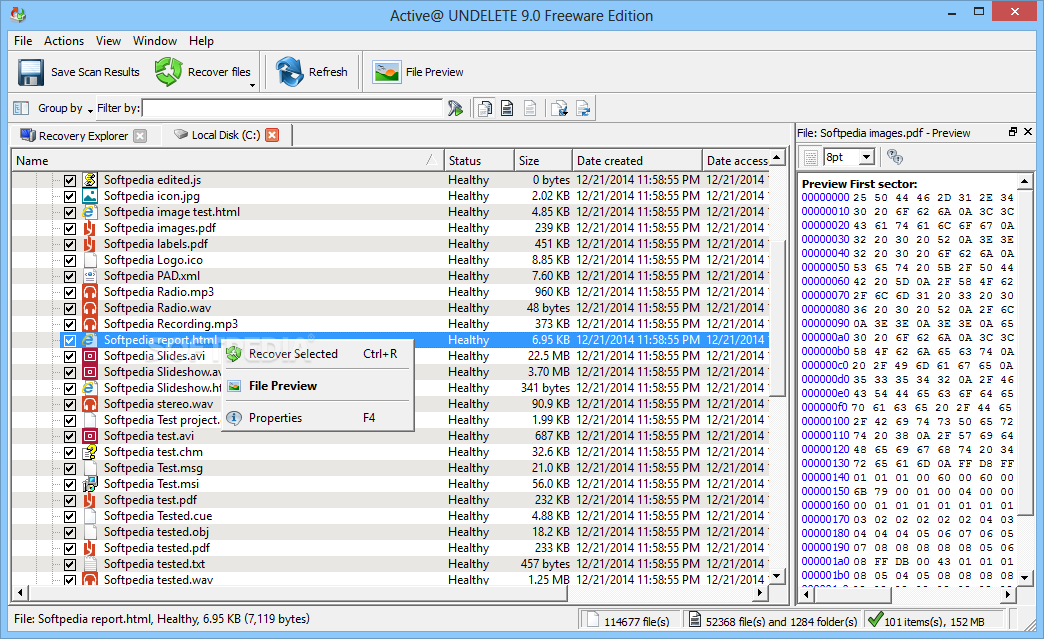The height and width of the screenshot is (639, 1044).
Task: Sort by the Date created column header
Action: (637, 160)
